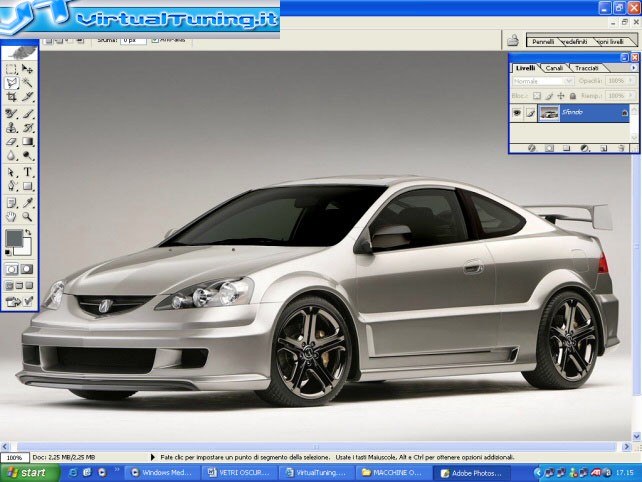Switch to the Tracciati tab
The height and width of the screenshot is (482, 642).
[x=586, y=68]
